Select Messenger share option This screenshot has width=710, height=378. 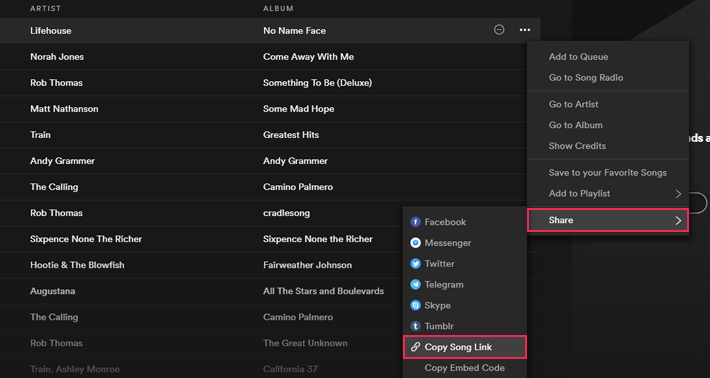448,243
